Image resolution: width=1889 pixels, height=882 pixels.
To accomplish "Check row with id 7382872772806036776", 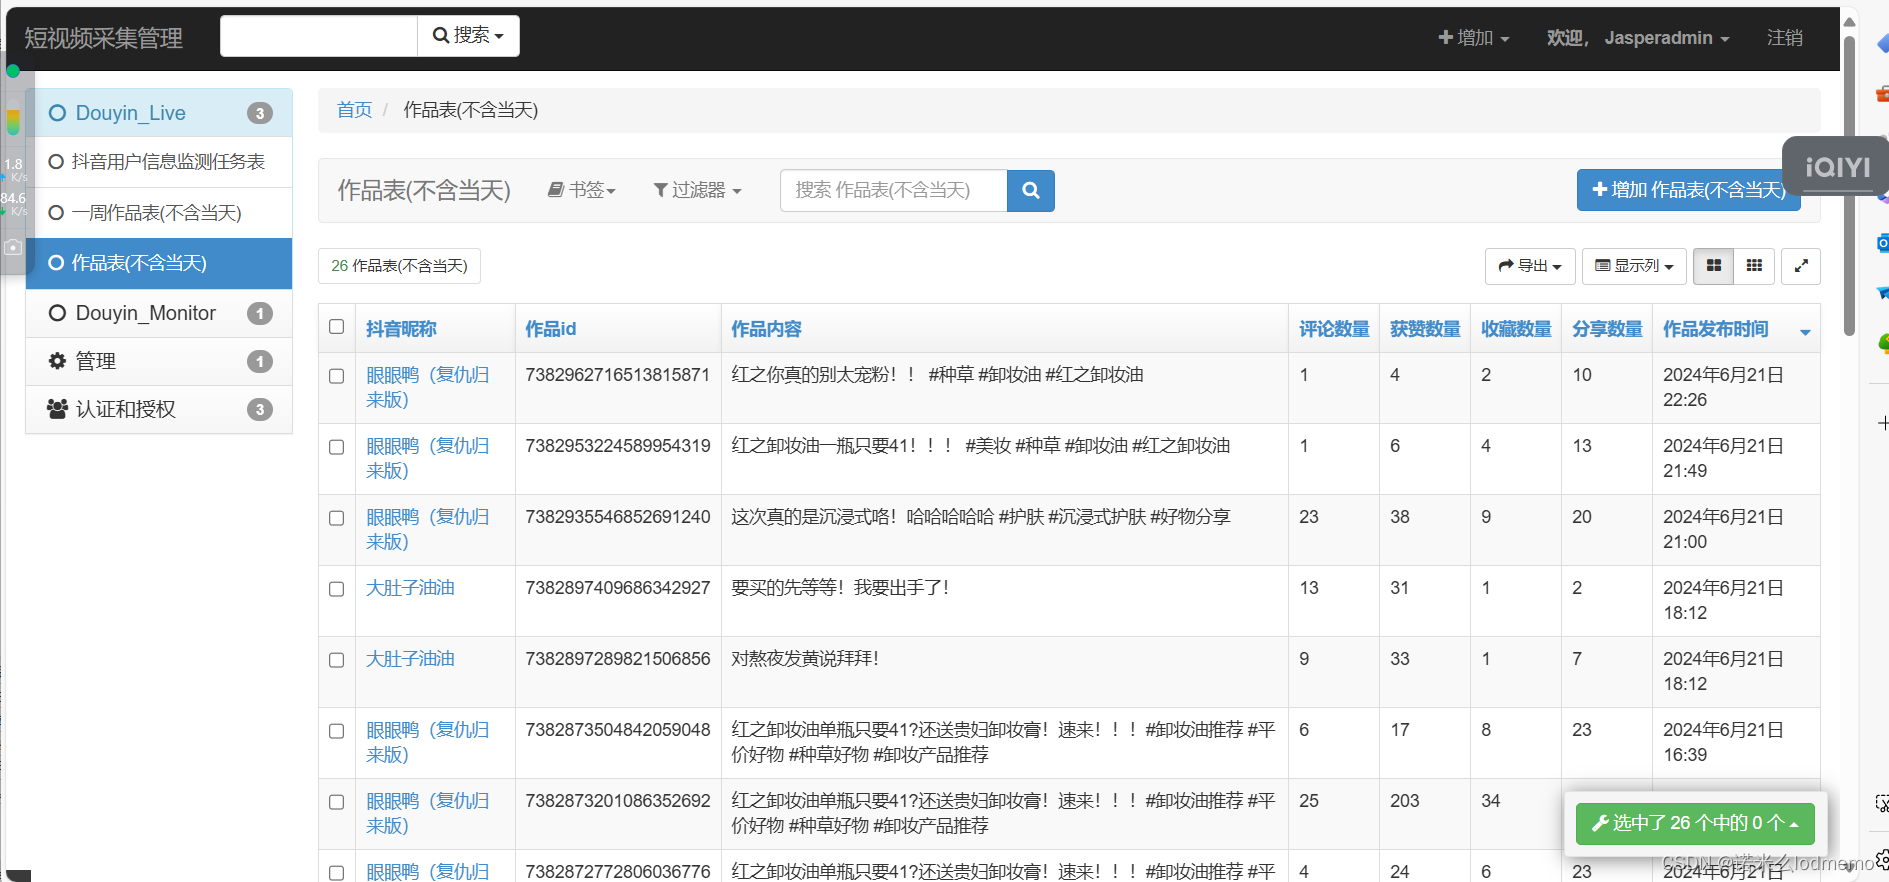I will click(x=337, y=873).
